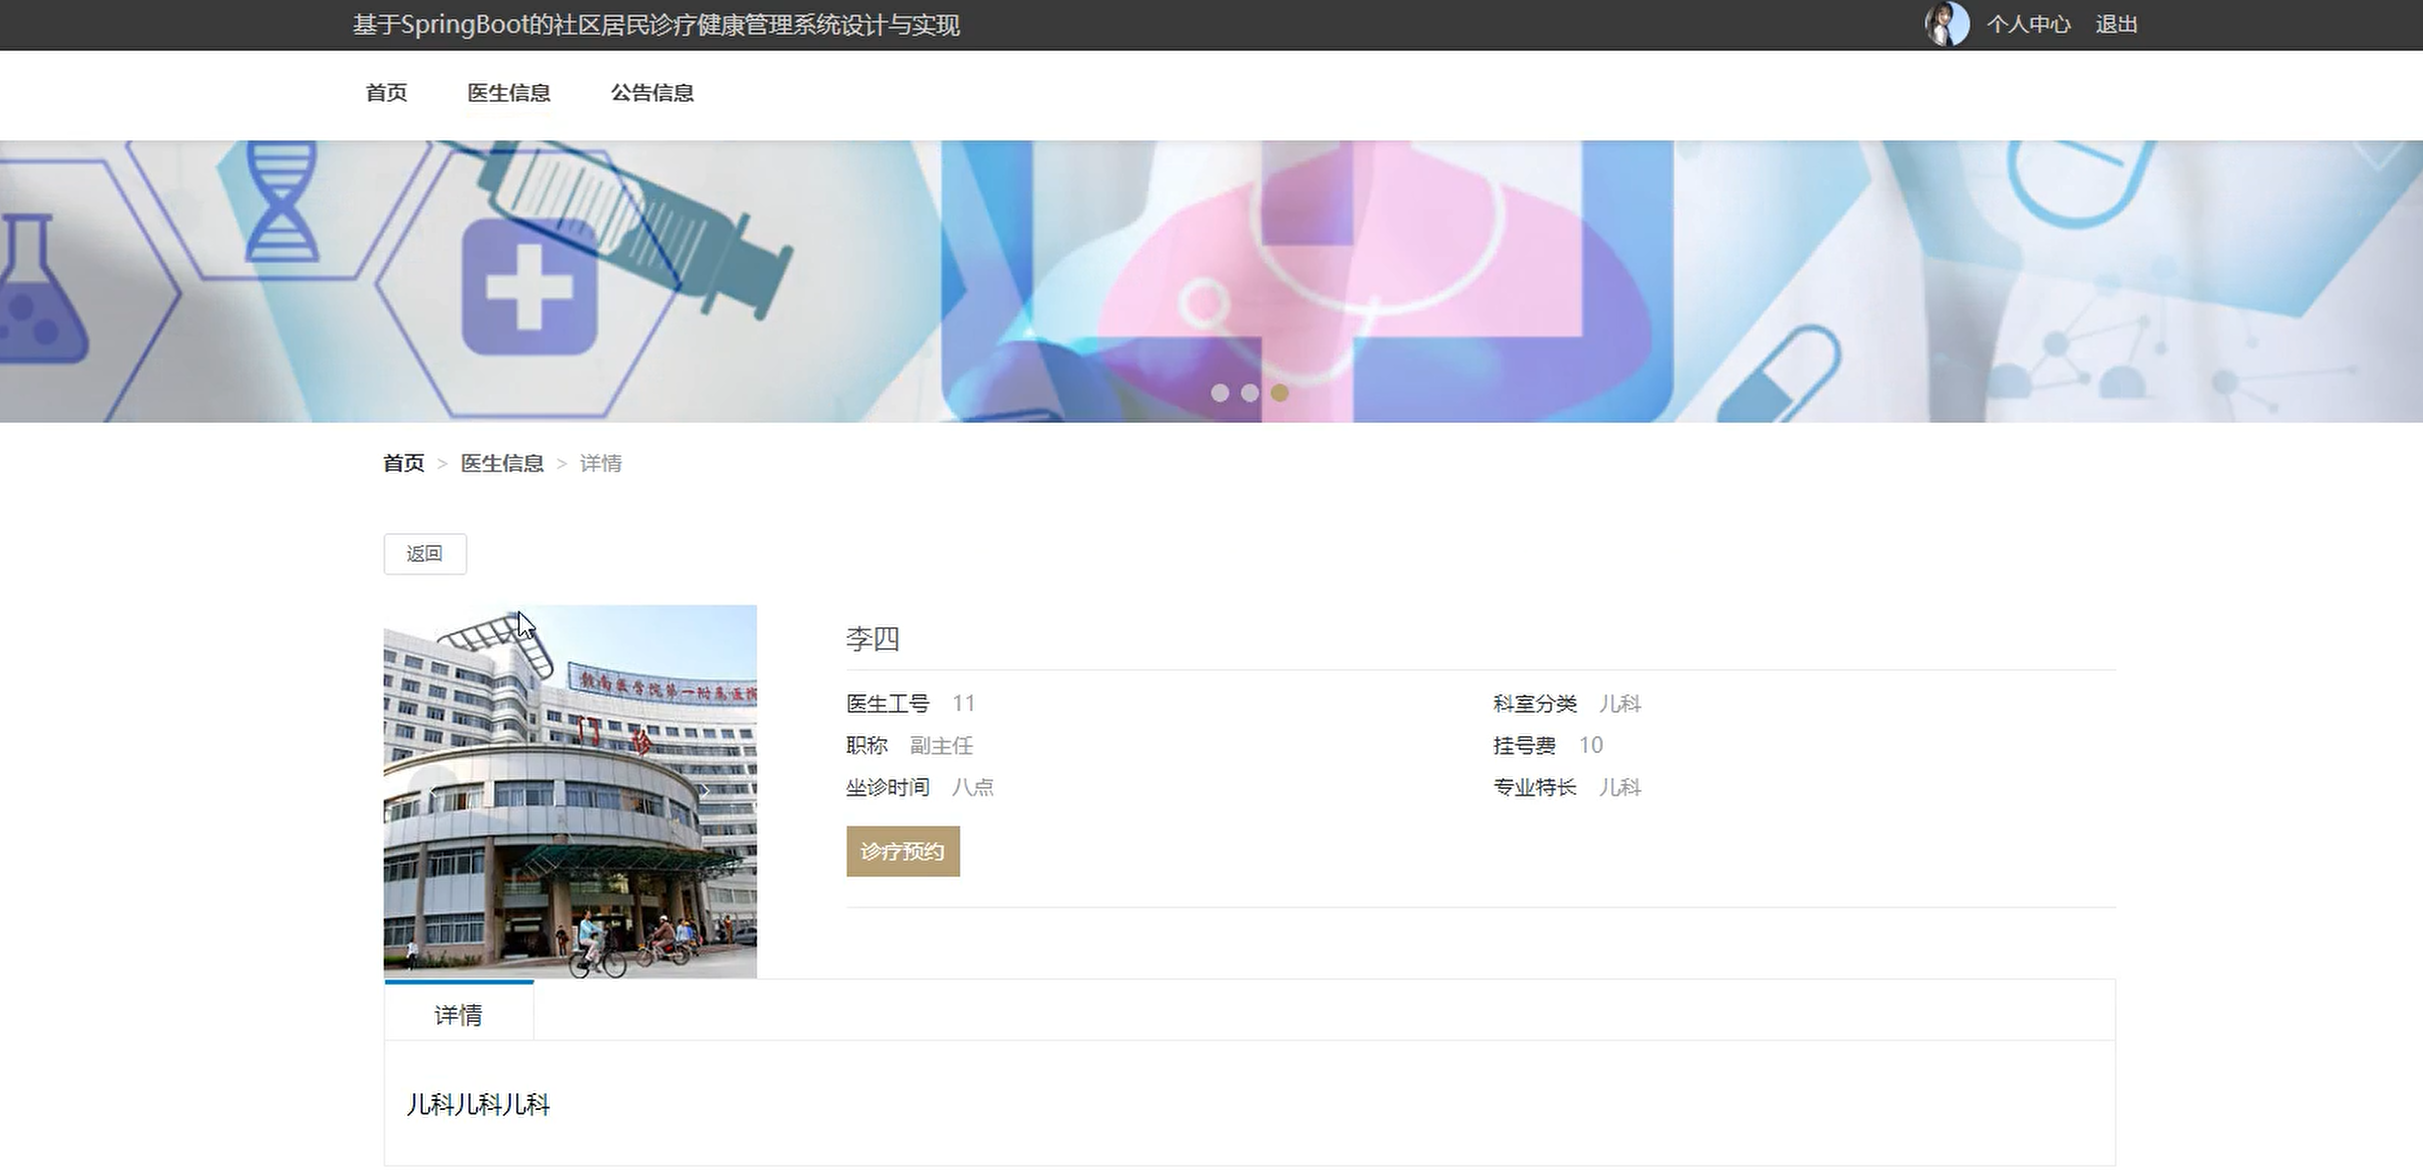This screenshot has height=1172, width=2423.
Task: Click the user avatar in header
Action: pos(1946,24)
